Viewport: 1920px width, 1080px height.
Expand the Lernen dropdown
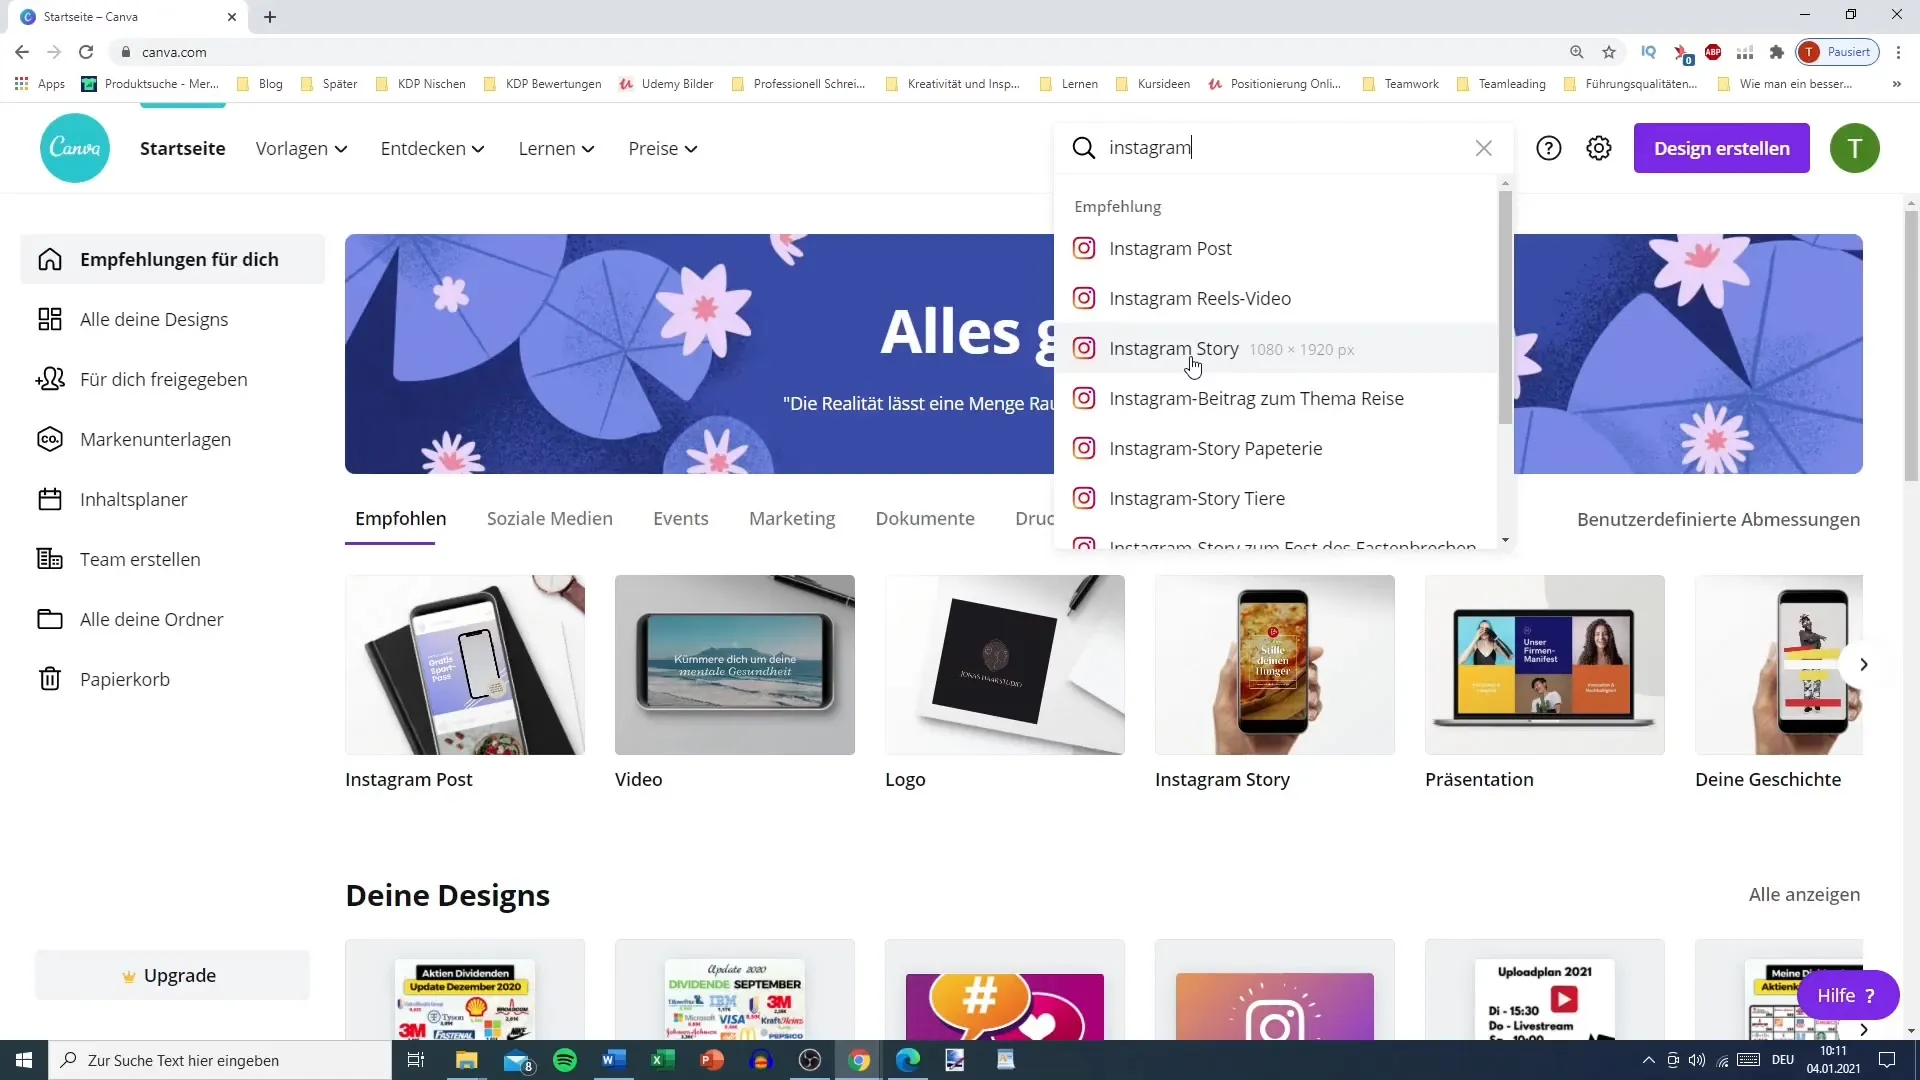[556, 148]
